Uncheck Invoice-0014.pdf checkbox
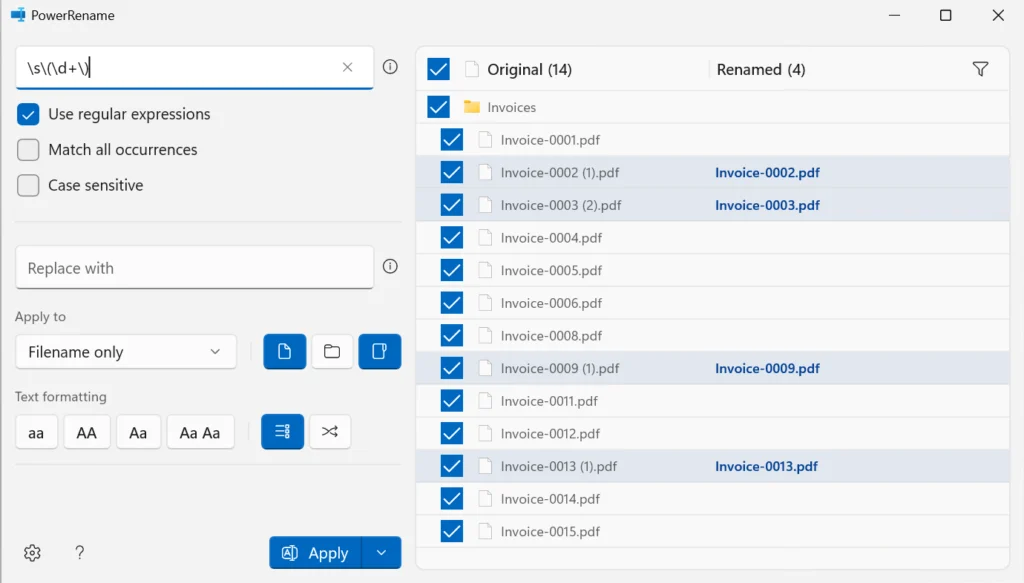Viewport: 1024px width, 583px height. click(451, 499)
